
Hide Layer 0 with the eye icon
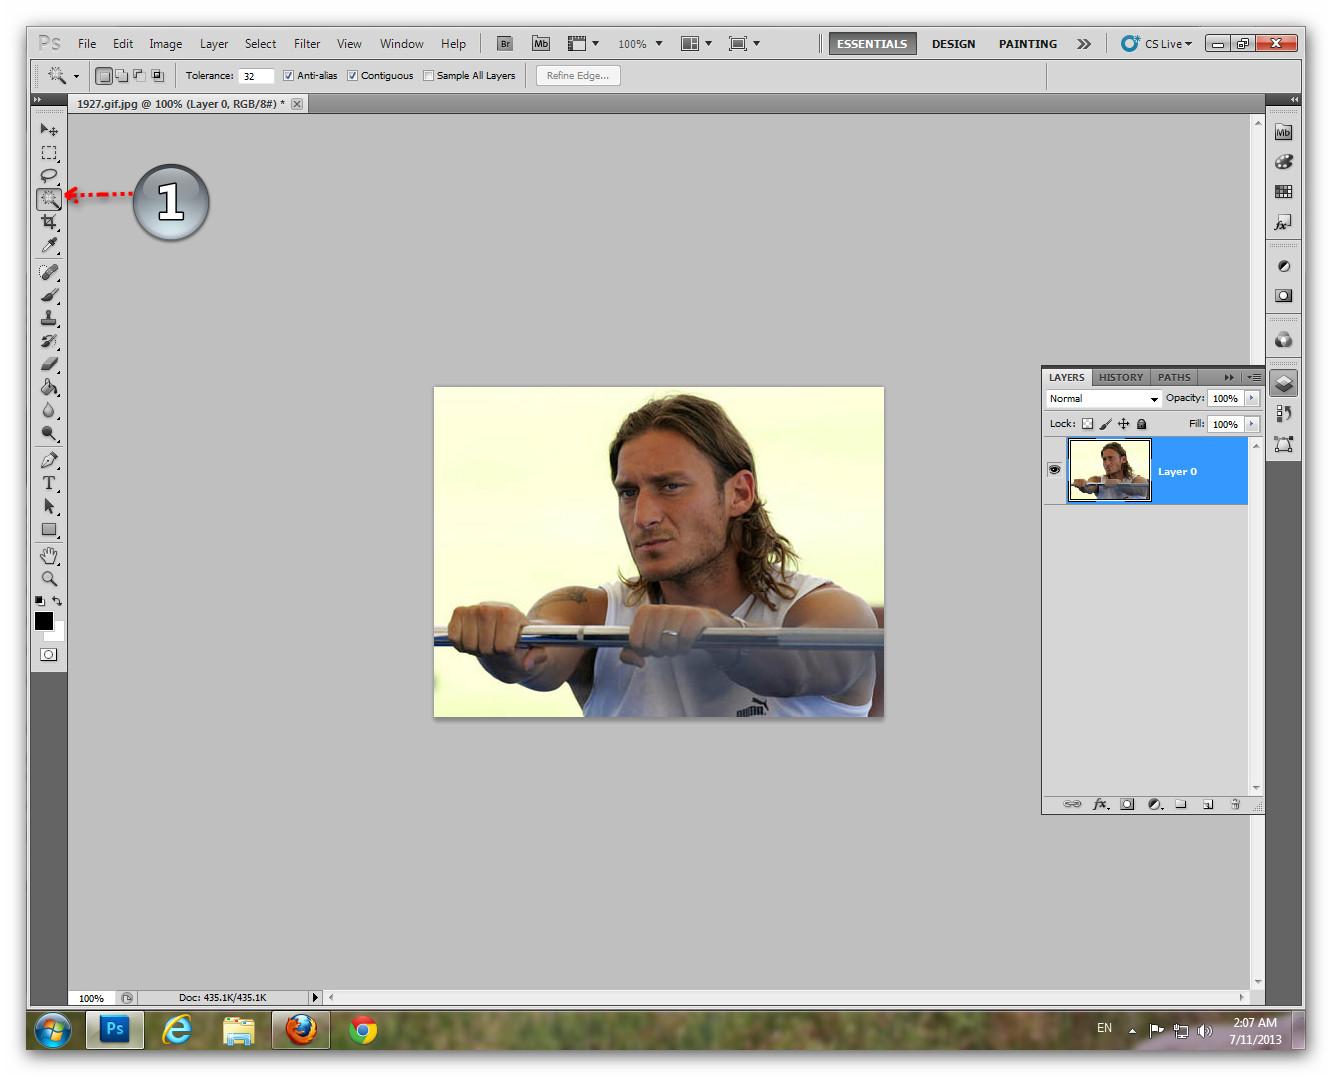click(x=1054, y=470)
